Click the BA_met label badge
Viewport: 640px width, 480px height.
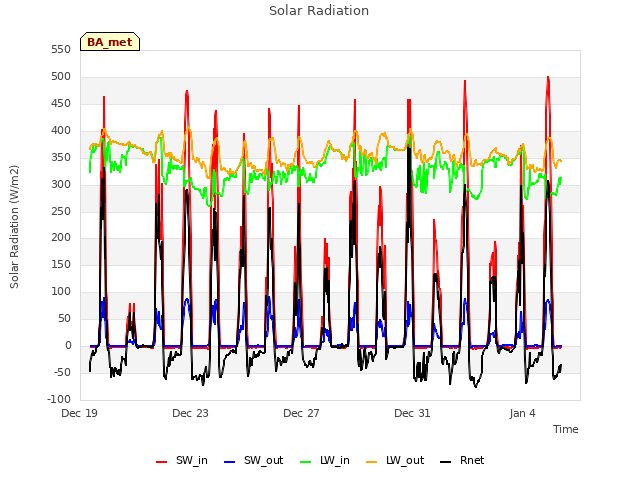click(110, 42)
